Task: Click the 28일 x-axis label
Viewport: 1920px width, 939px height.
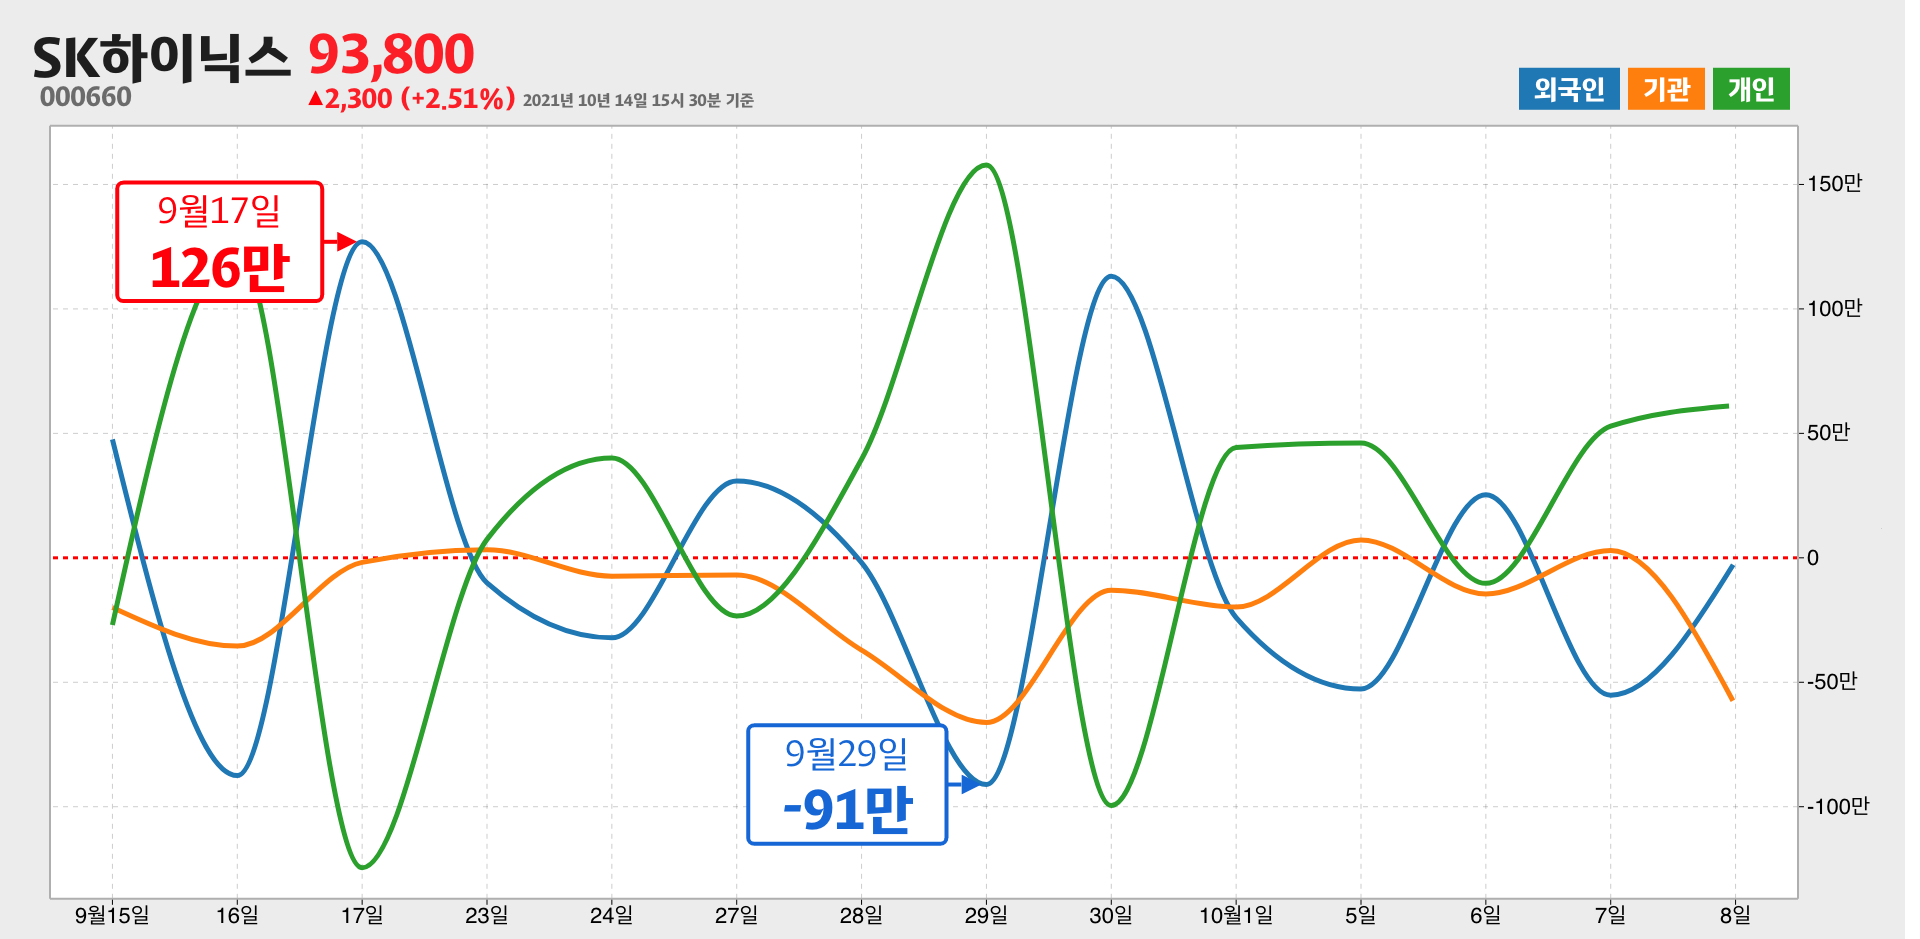Action: (x=861, y=915)
